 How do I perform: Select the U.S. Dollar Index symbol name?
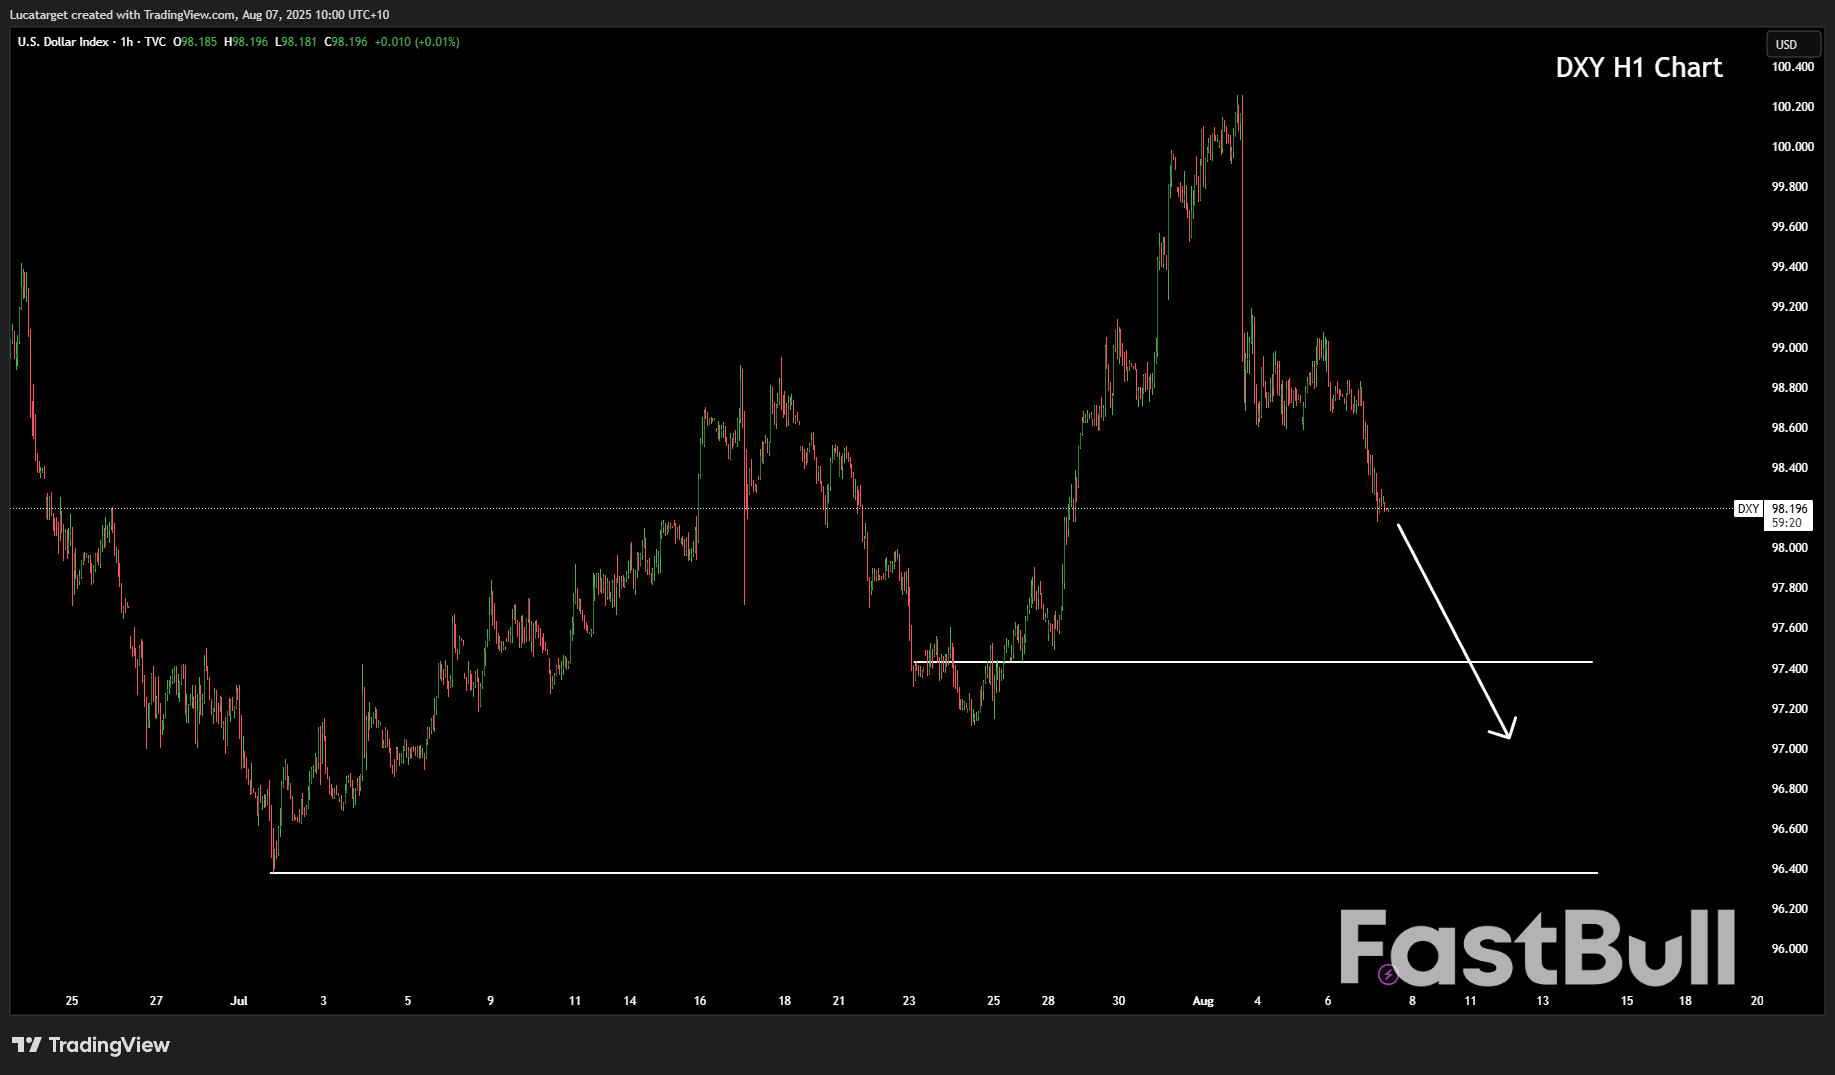[x=60, y=42]
